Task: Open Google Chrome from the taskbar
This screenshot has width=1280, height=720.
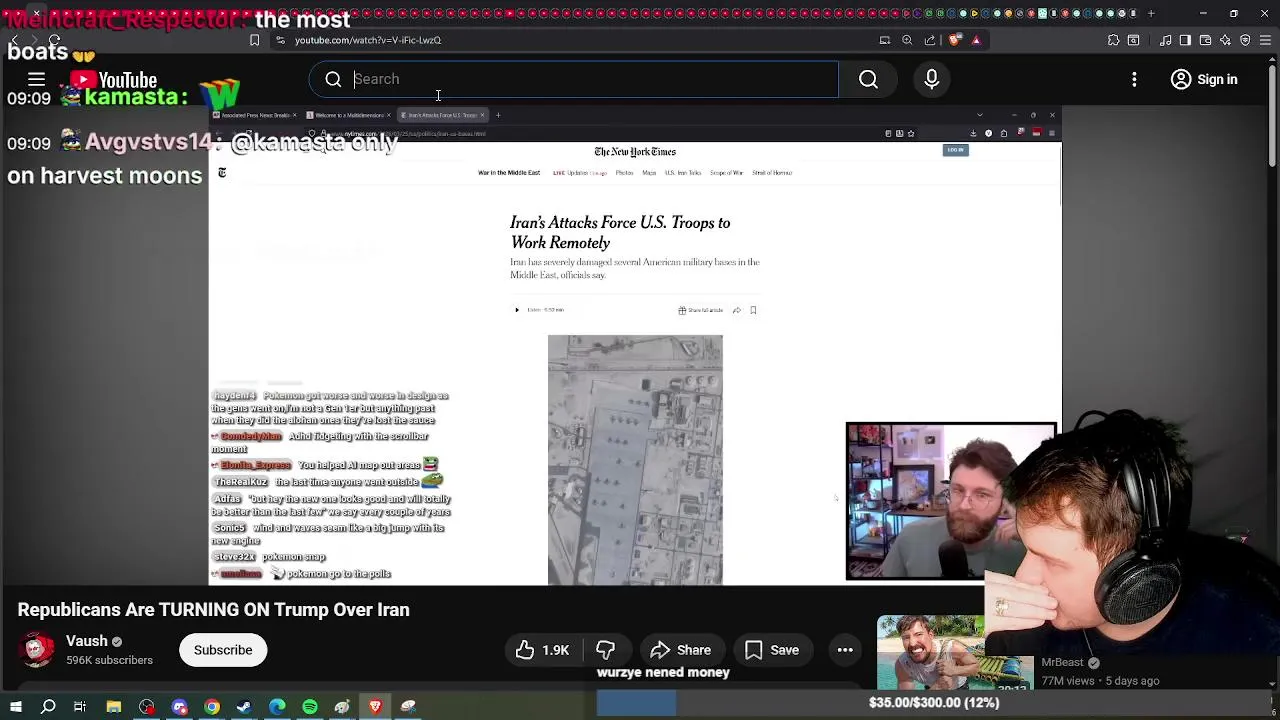Action: point(212,707)
